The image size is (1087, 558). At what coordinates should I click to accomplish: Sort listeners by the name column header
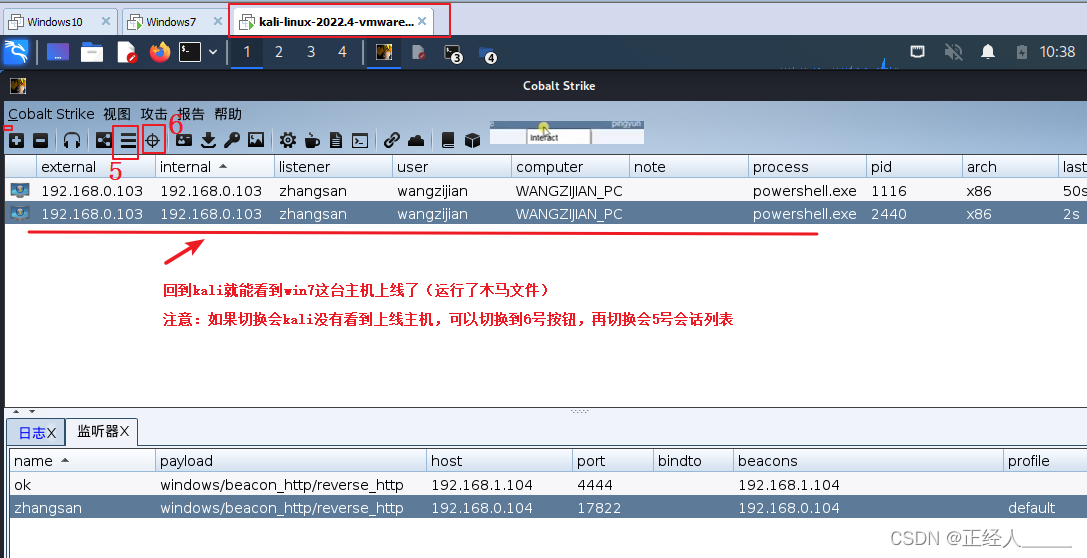[82, 461]
